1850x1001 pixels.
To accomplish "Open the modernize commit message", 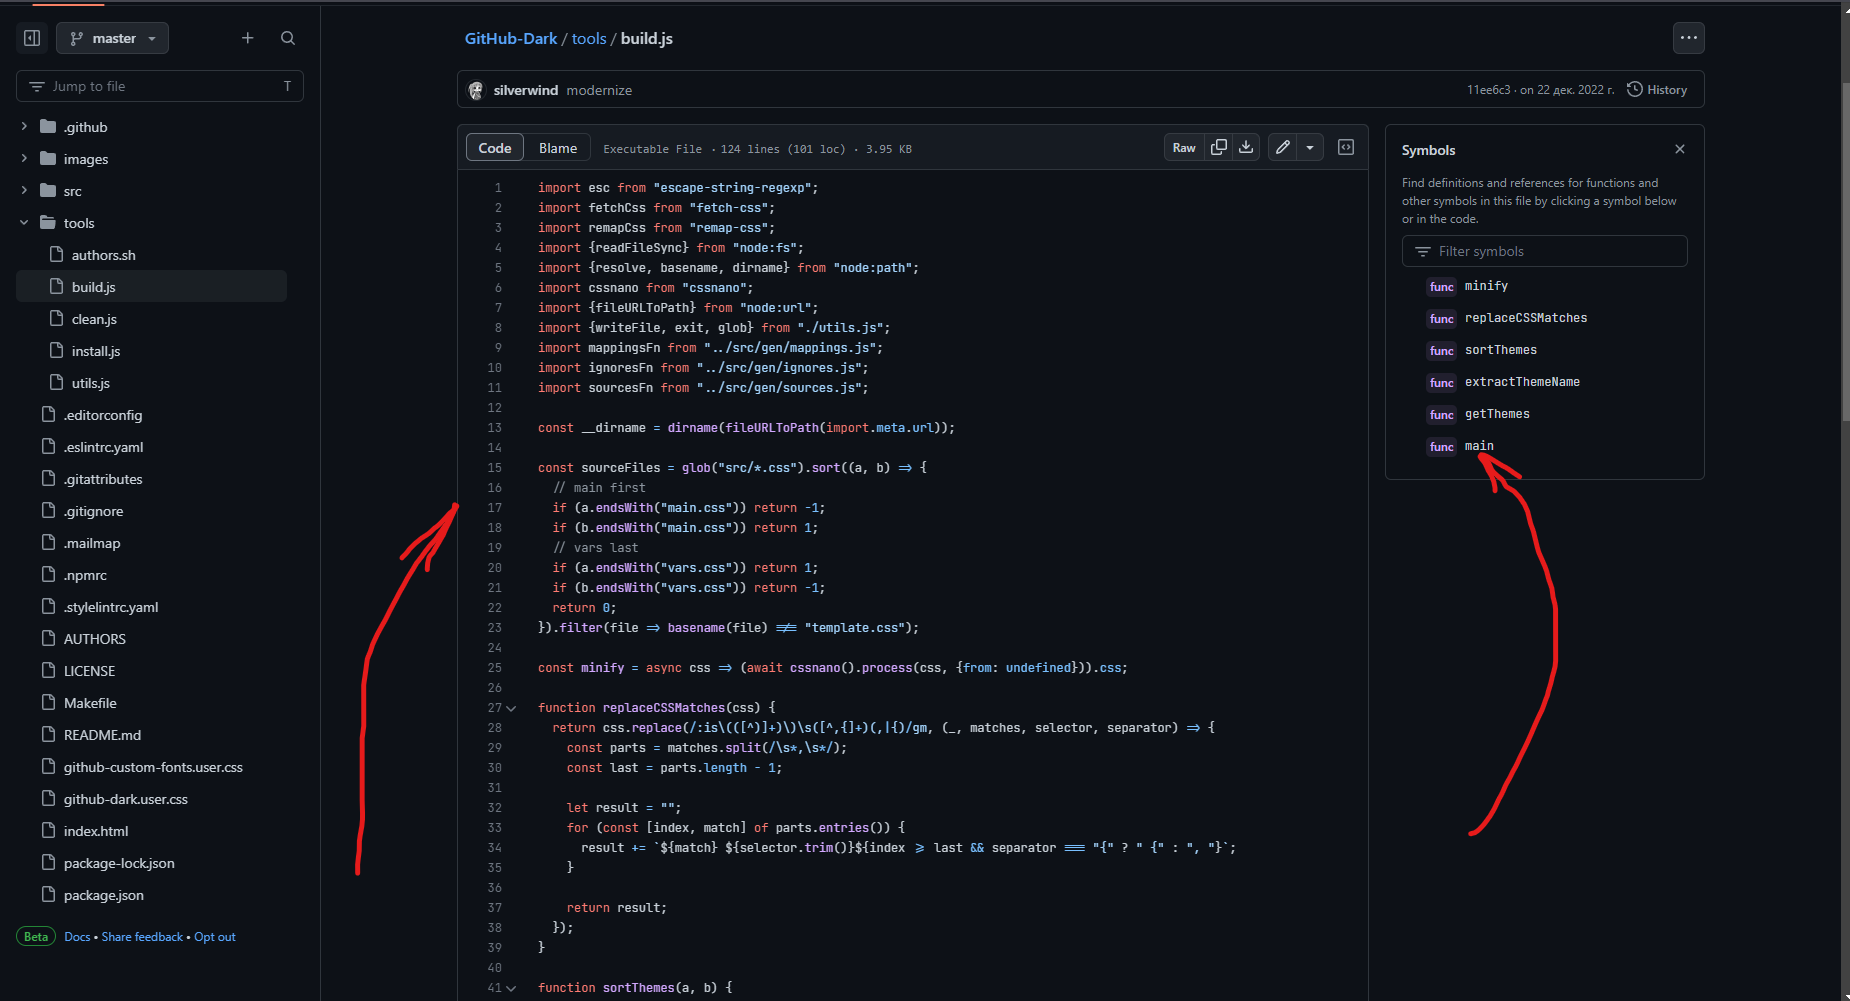I will tap(599, 90).
